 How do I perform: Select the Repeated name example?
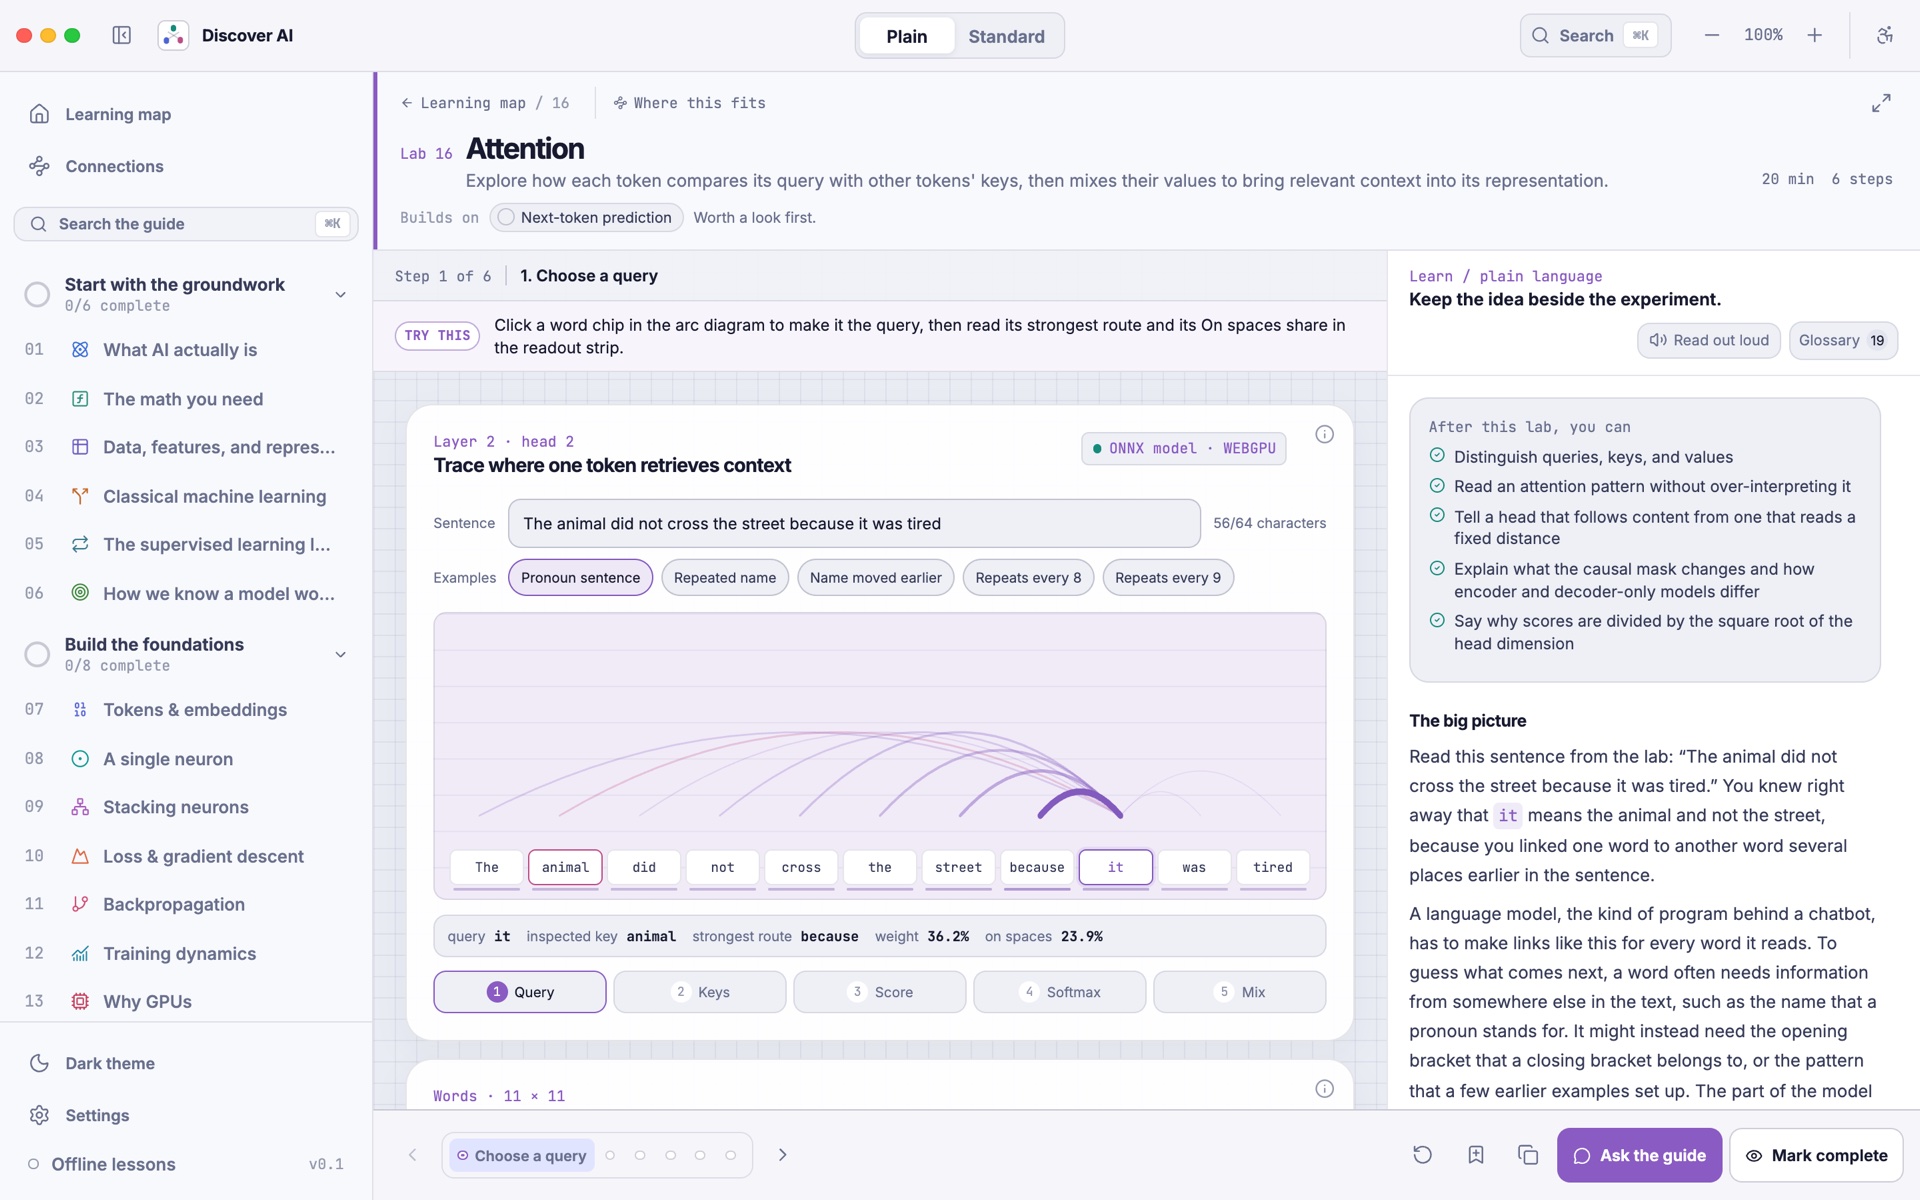click(x=725, y=577)
